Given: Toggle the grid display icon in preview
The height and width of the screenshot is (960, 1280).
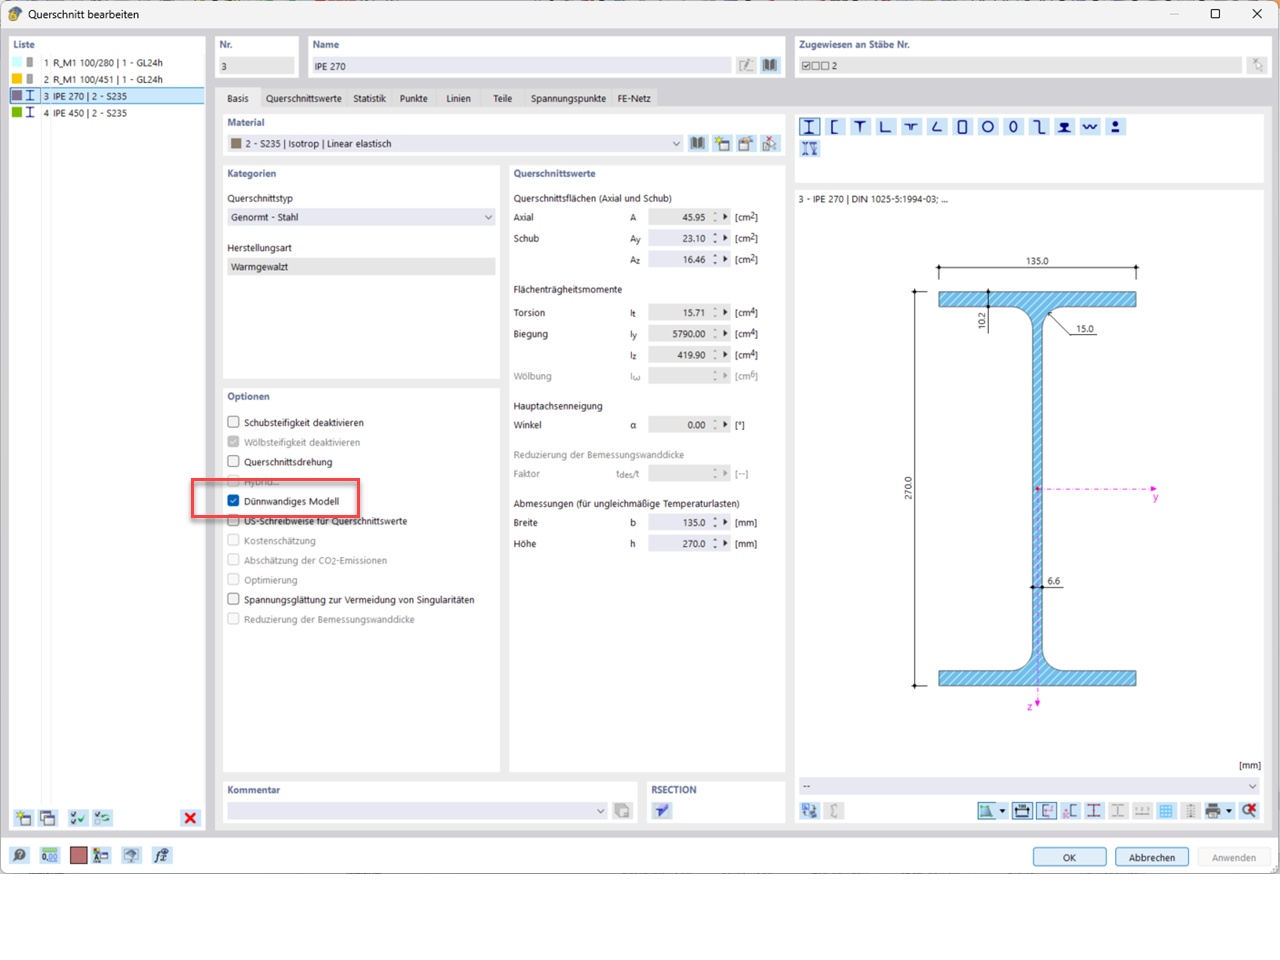Looking at the screenshot, I should (x=1166, y=811).
